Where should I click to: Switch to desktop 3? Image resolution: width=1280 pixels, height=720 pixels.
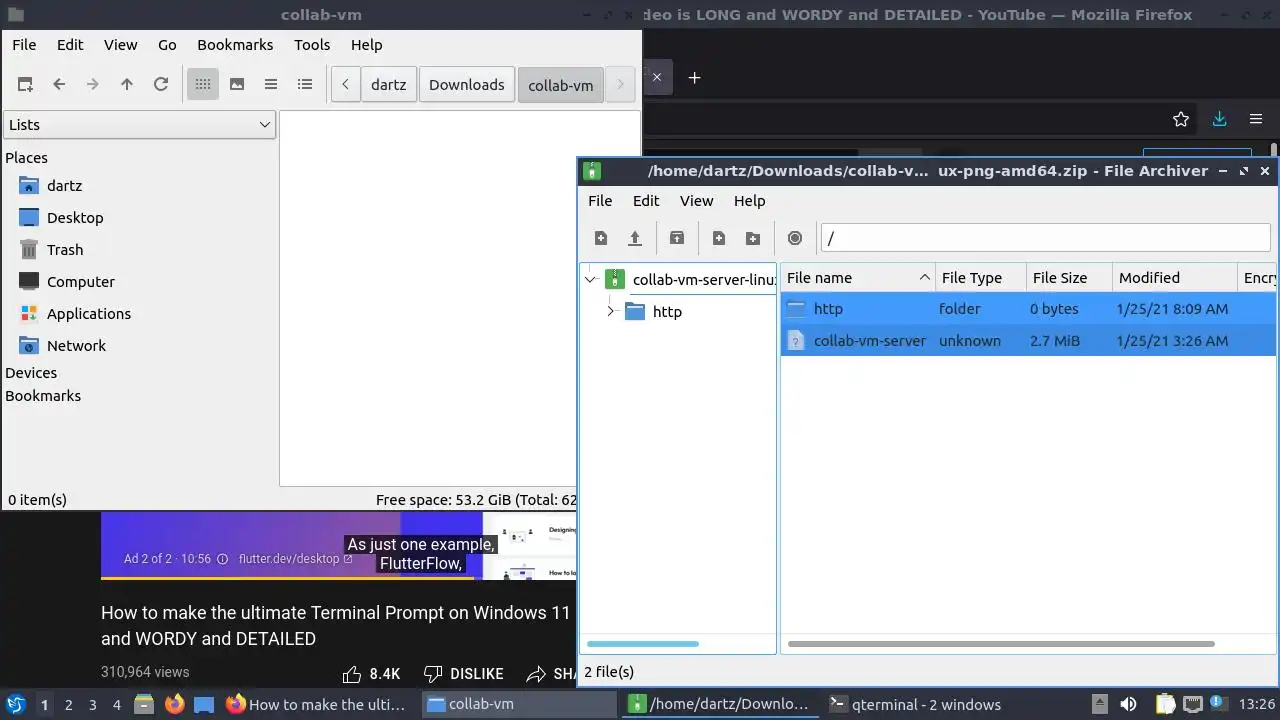[92, 704]
